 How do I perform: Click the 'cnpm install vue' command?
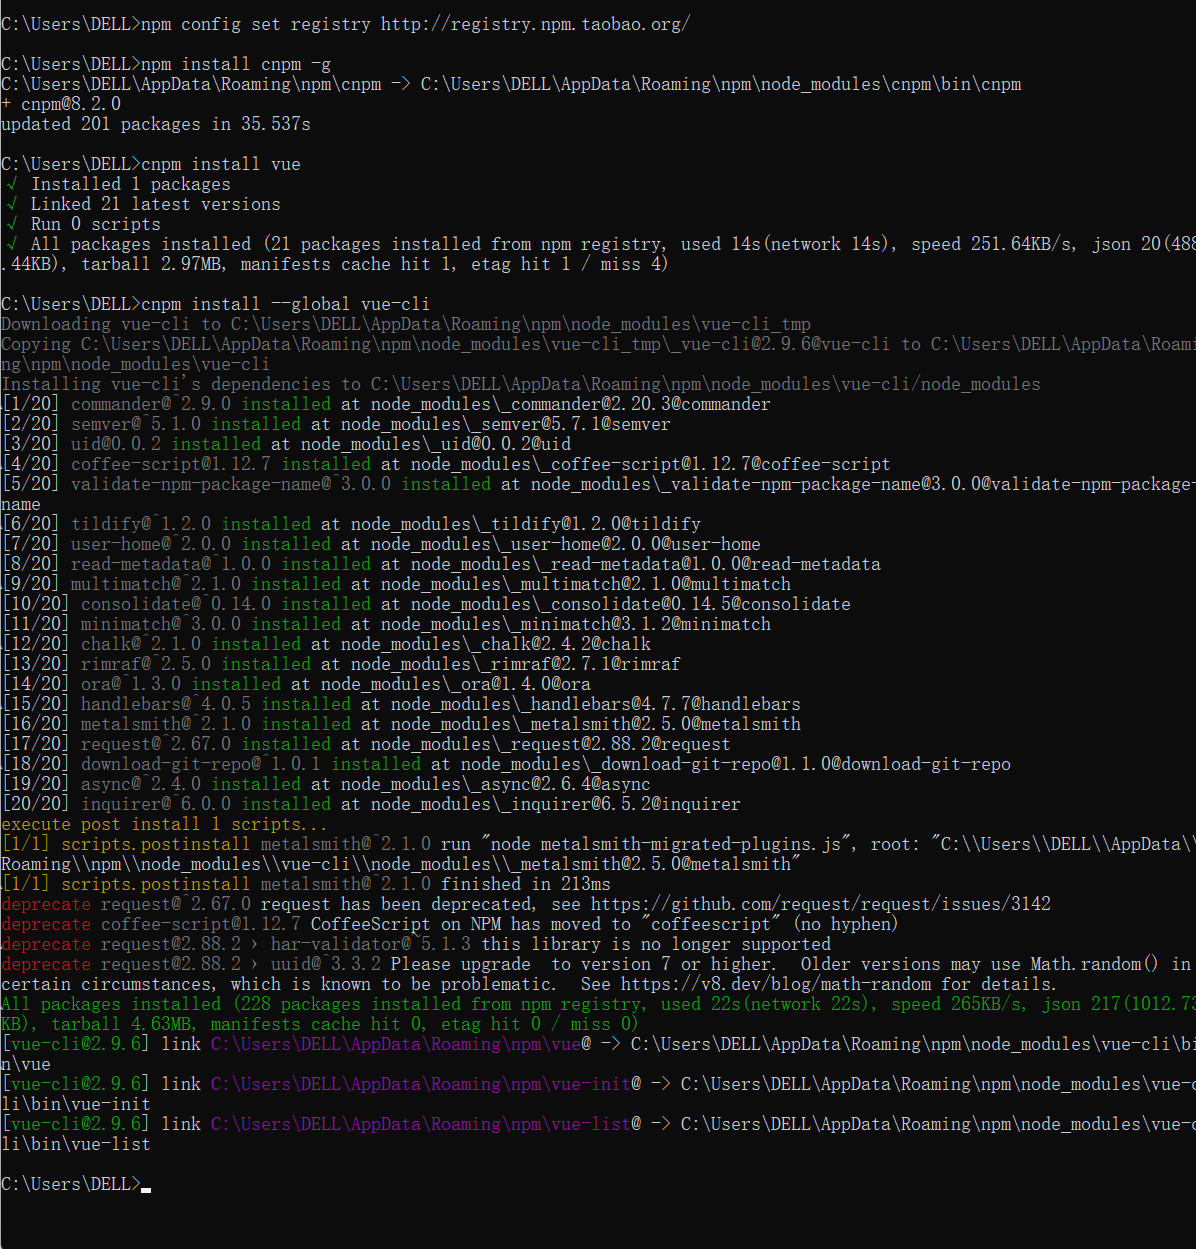click(221, 164)
